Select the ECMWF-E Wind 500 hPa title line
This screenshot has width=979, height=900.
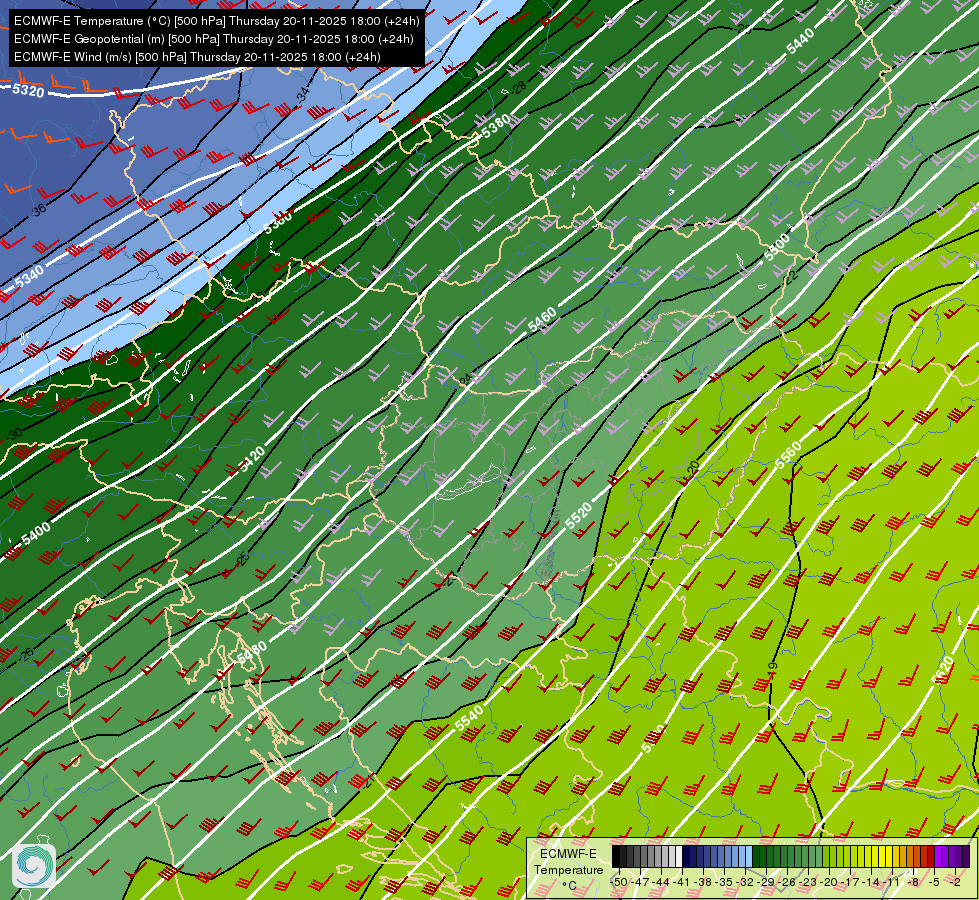(197, 57)
